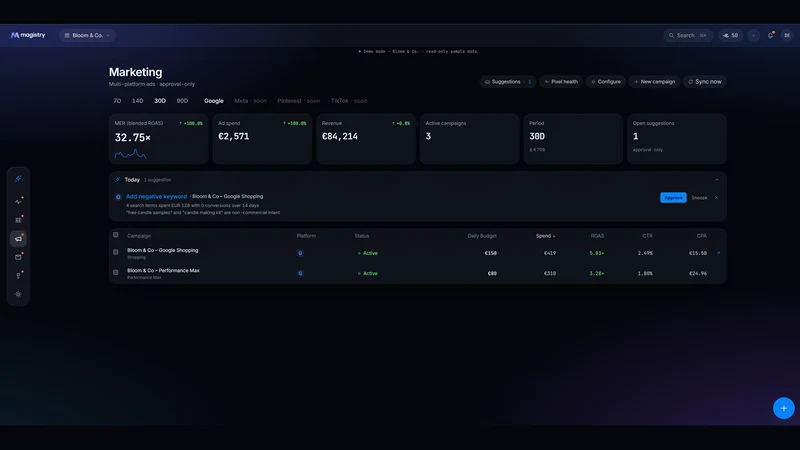Tick the Bloom & Co – Google Shopping checkbox
The width and height of the screenshot is (800, 450).
pyautogui.click(x=116, y=252)
